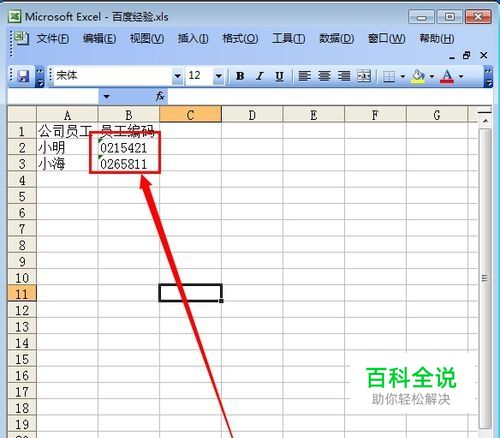Click the fx Insert Function icon
The width and height of the screenshot is (500, 438).
[x=160, y=96]
